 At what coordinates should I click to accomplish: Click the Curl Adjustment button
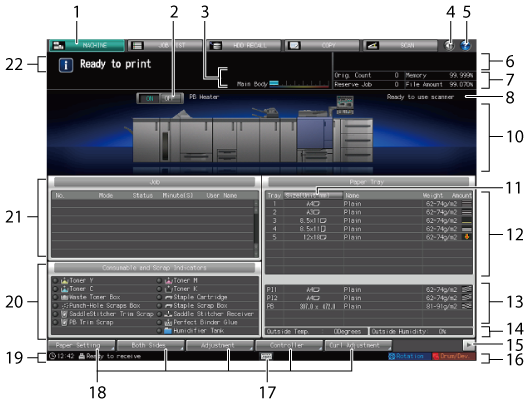[x=358, y=345]
